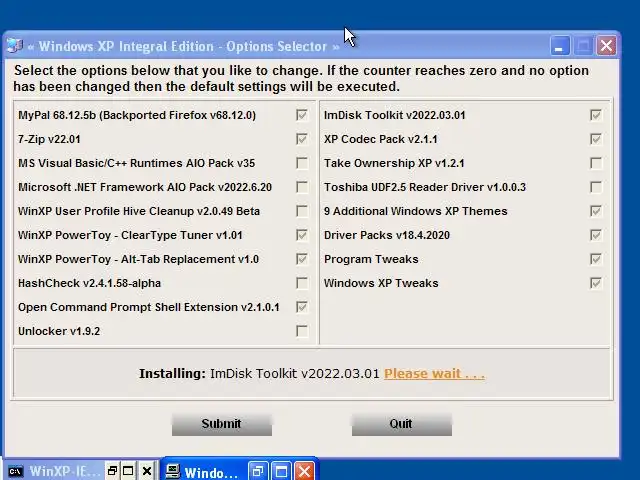Image resolution: width=640 pixels, height=480 pixels.
Task: Enable Microsoft .NET Framework AIO Pack checkbox
Action: (x=302, y=187)
